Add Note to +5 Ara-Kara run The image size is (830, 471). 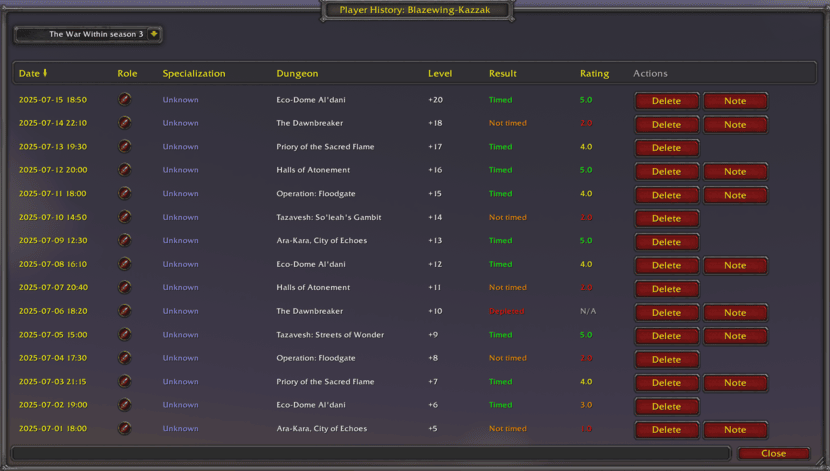[735, 430]
